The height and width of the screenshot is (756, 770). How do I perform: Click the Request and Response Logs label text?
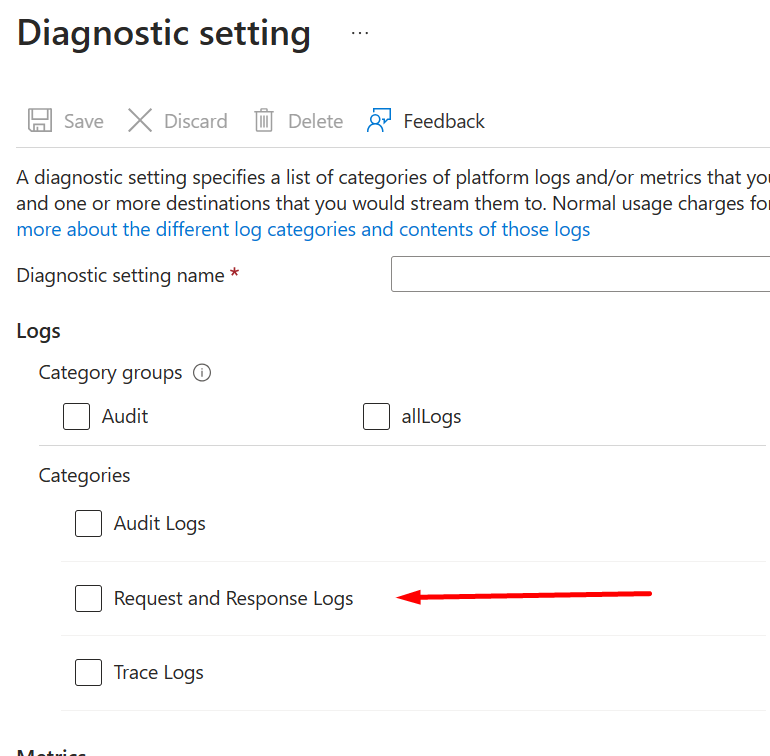click(233, 599)
